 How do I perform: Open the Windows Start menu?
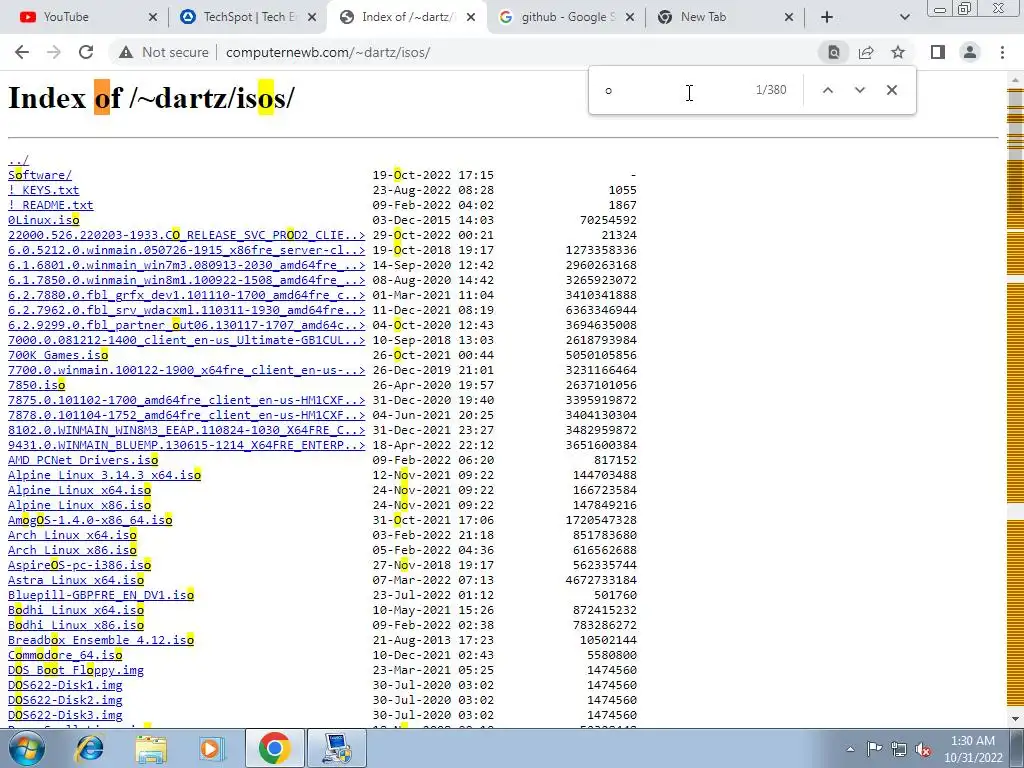tap(27, 748)
